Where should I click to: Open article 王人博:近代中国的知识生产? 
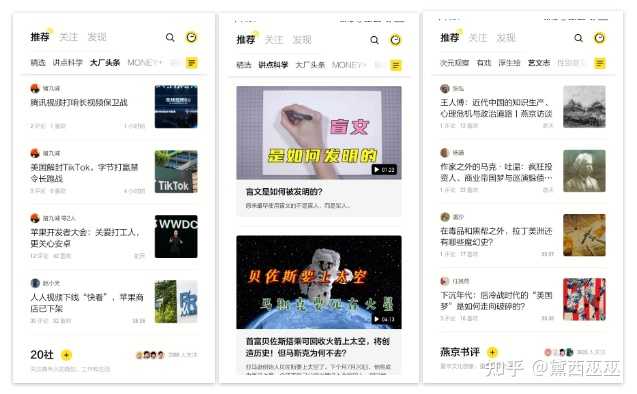coord(496,108)
